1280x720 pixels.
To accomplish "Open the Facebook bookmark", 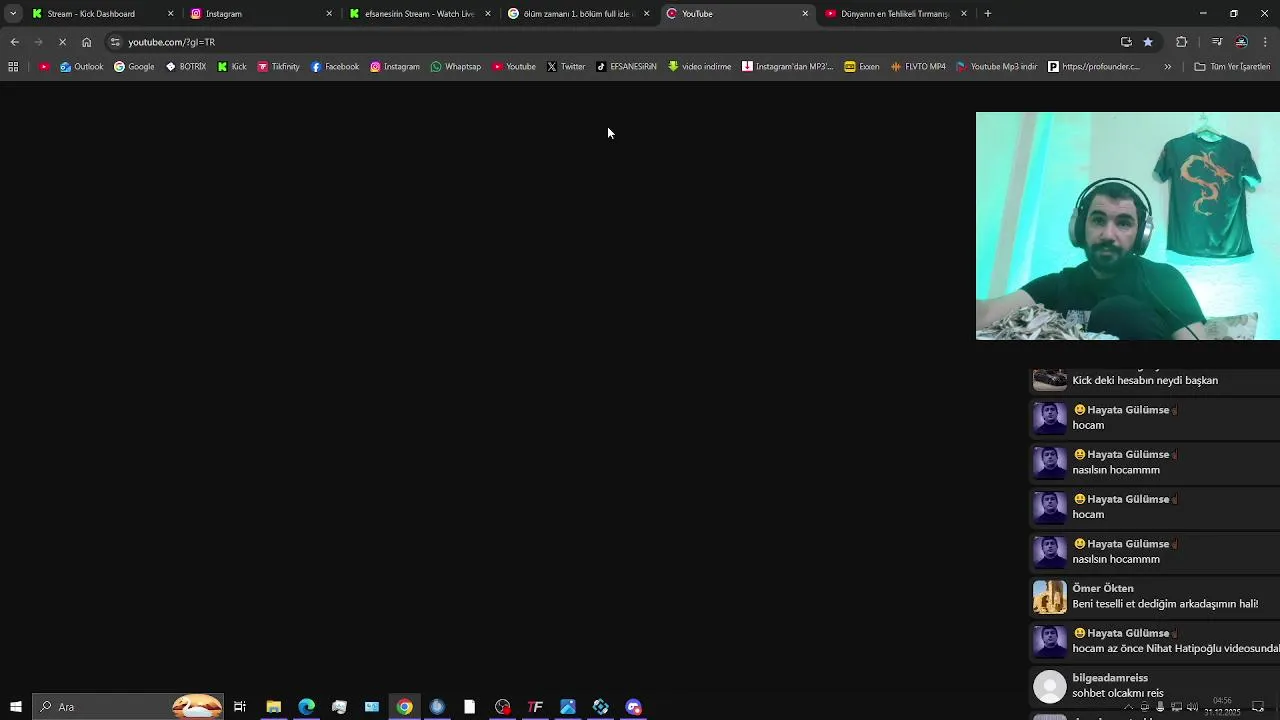I will pos(335,67).
